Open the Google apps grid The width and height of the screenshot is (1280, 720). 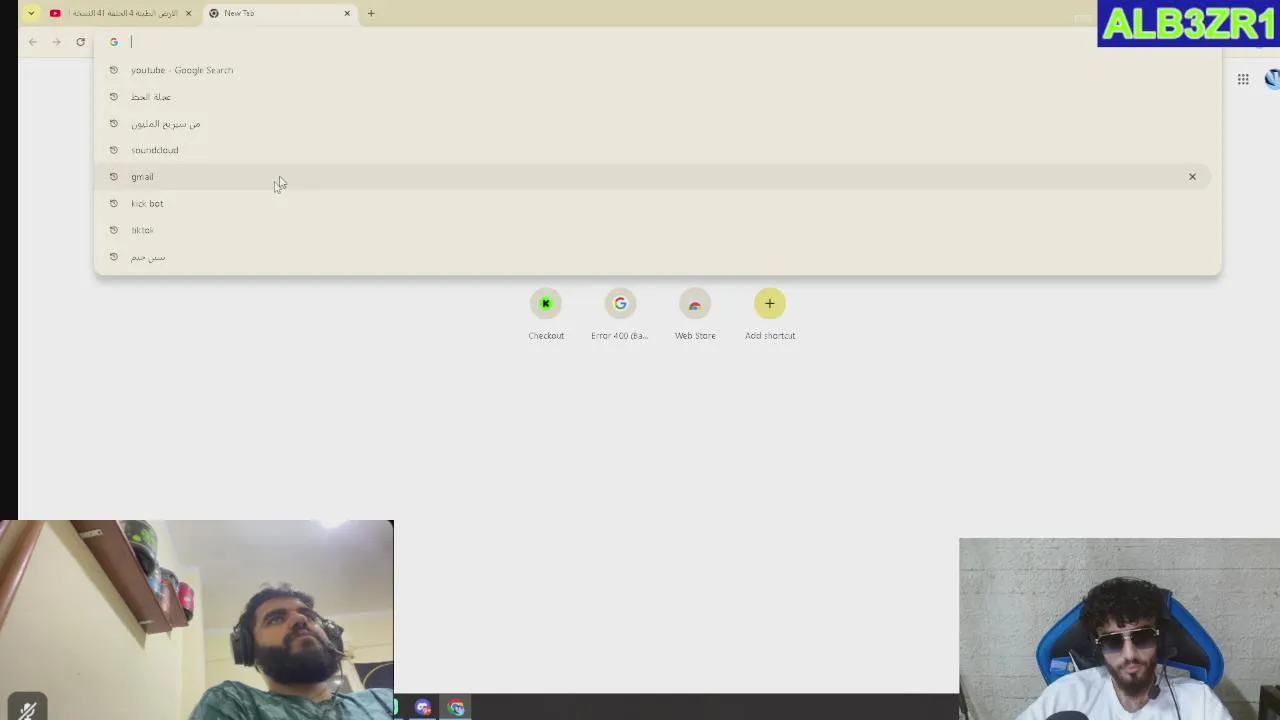point(1243,80)
